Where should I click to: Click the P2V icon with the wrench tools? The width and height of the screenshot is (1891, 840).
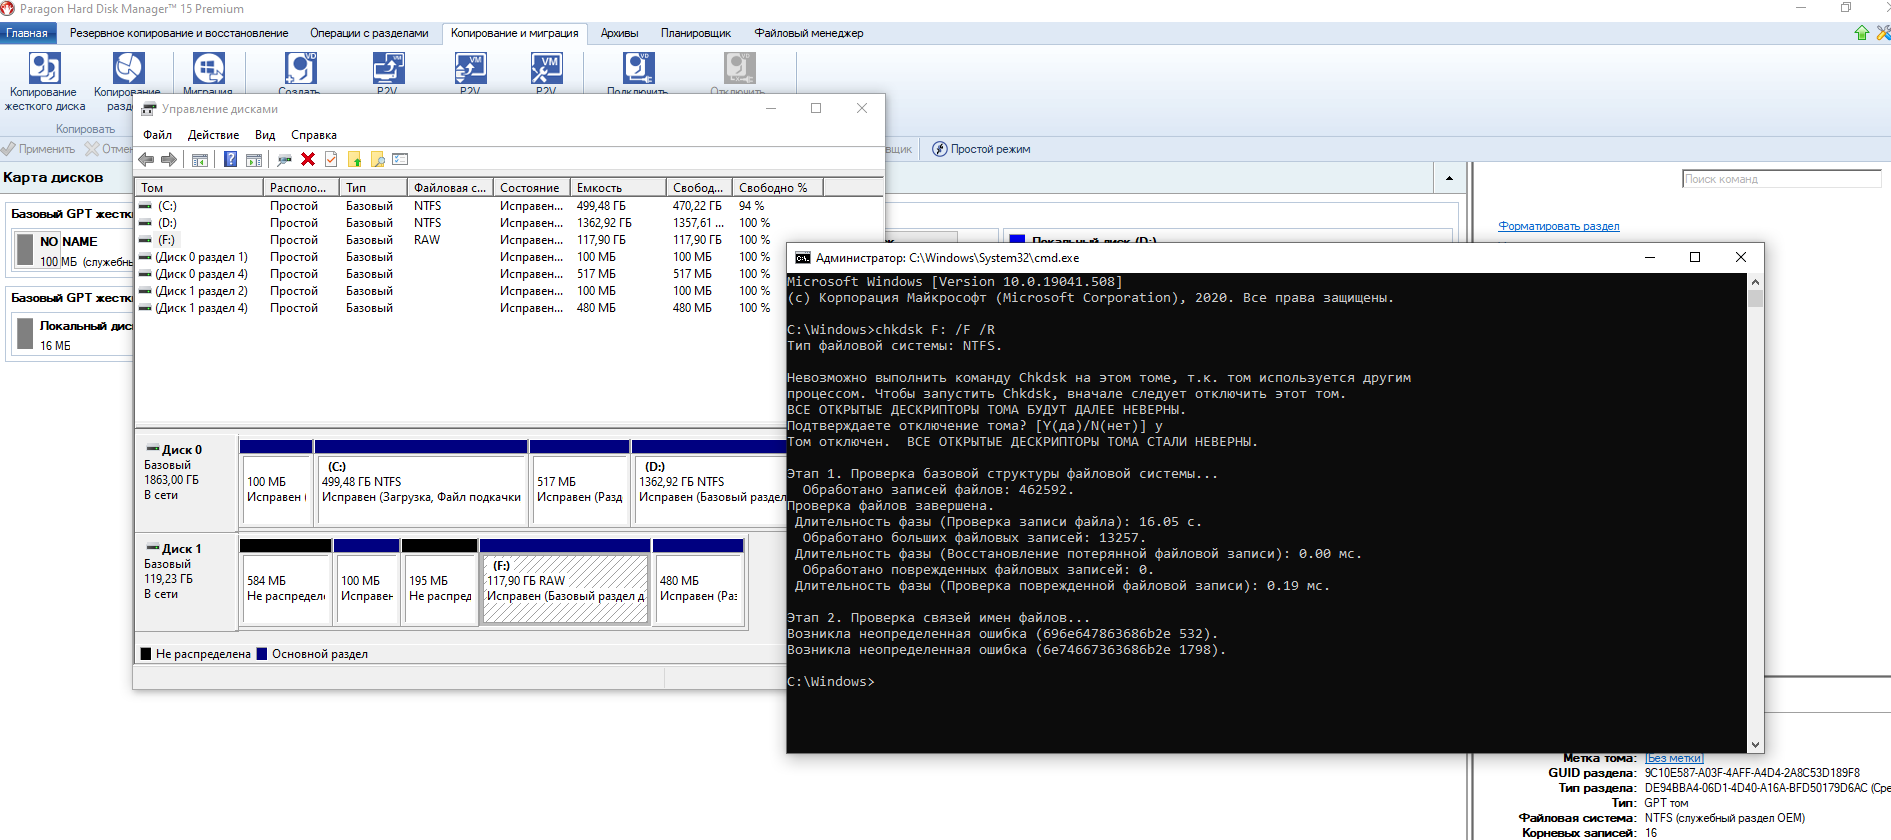(x=546, y=68)
